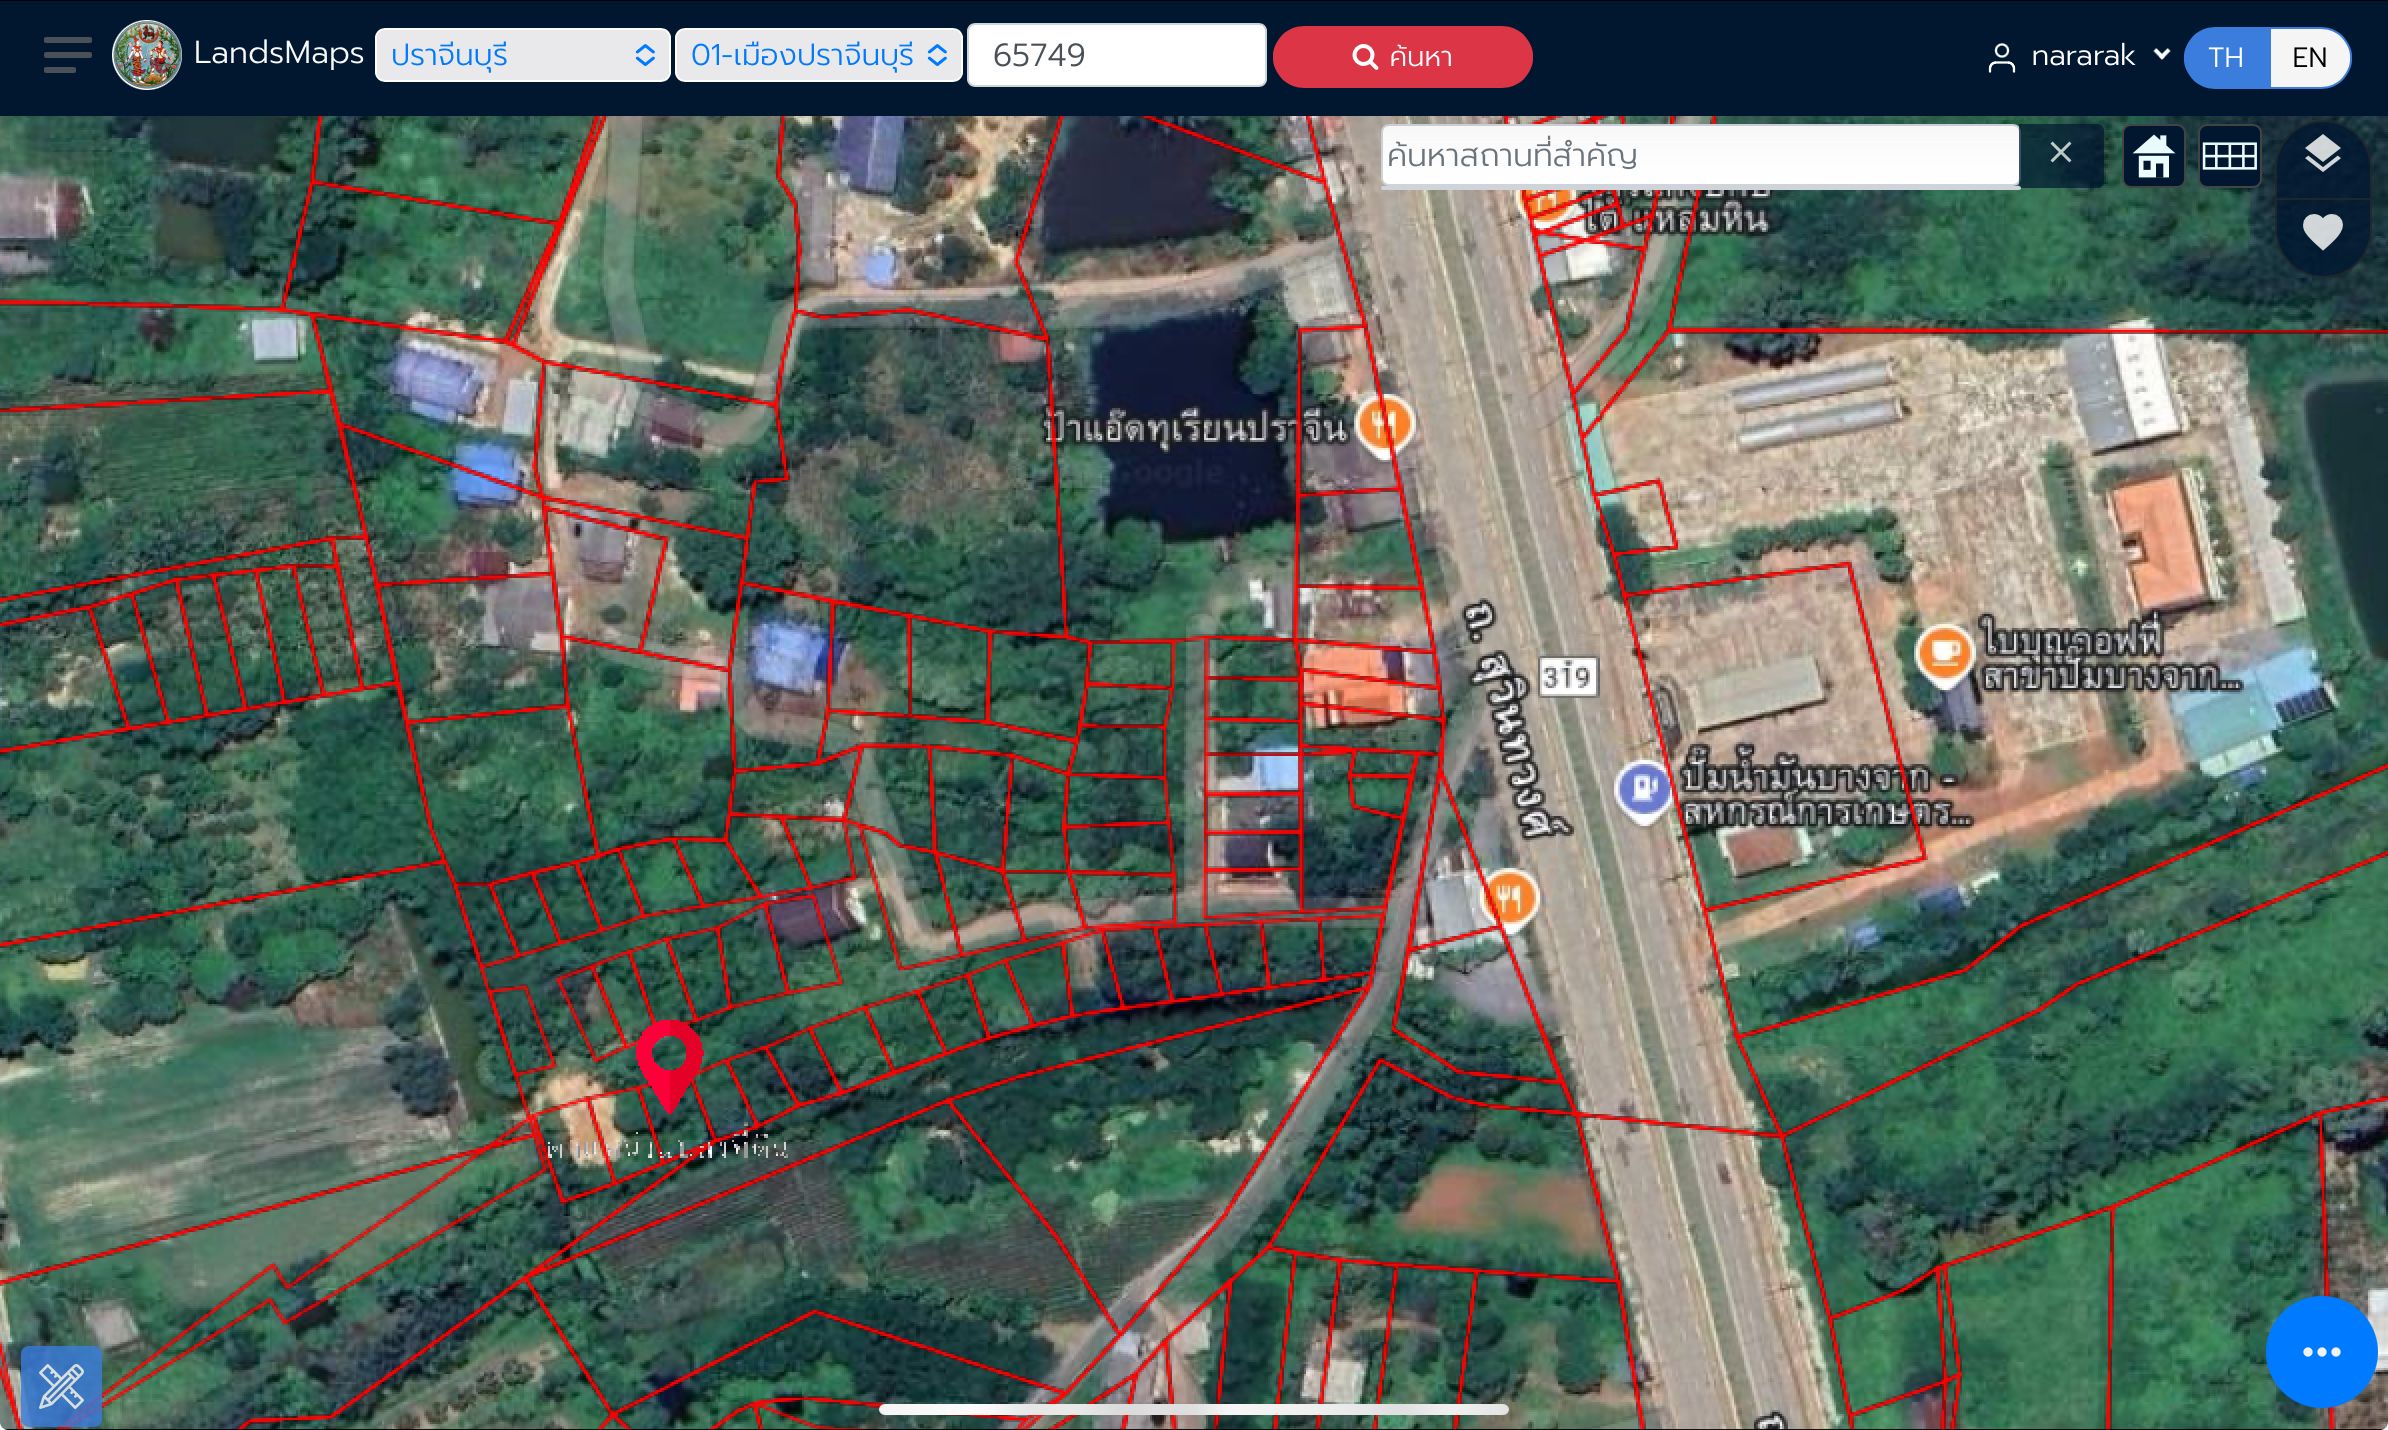Switch language to EN
2388x1430 pixels.
(x=2309, y=57)
